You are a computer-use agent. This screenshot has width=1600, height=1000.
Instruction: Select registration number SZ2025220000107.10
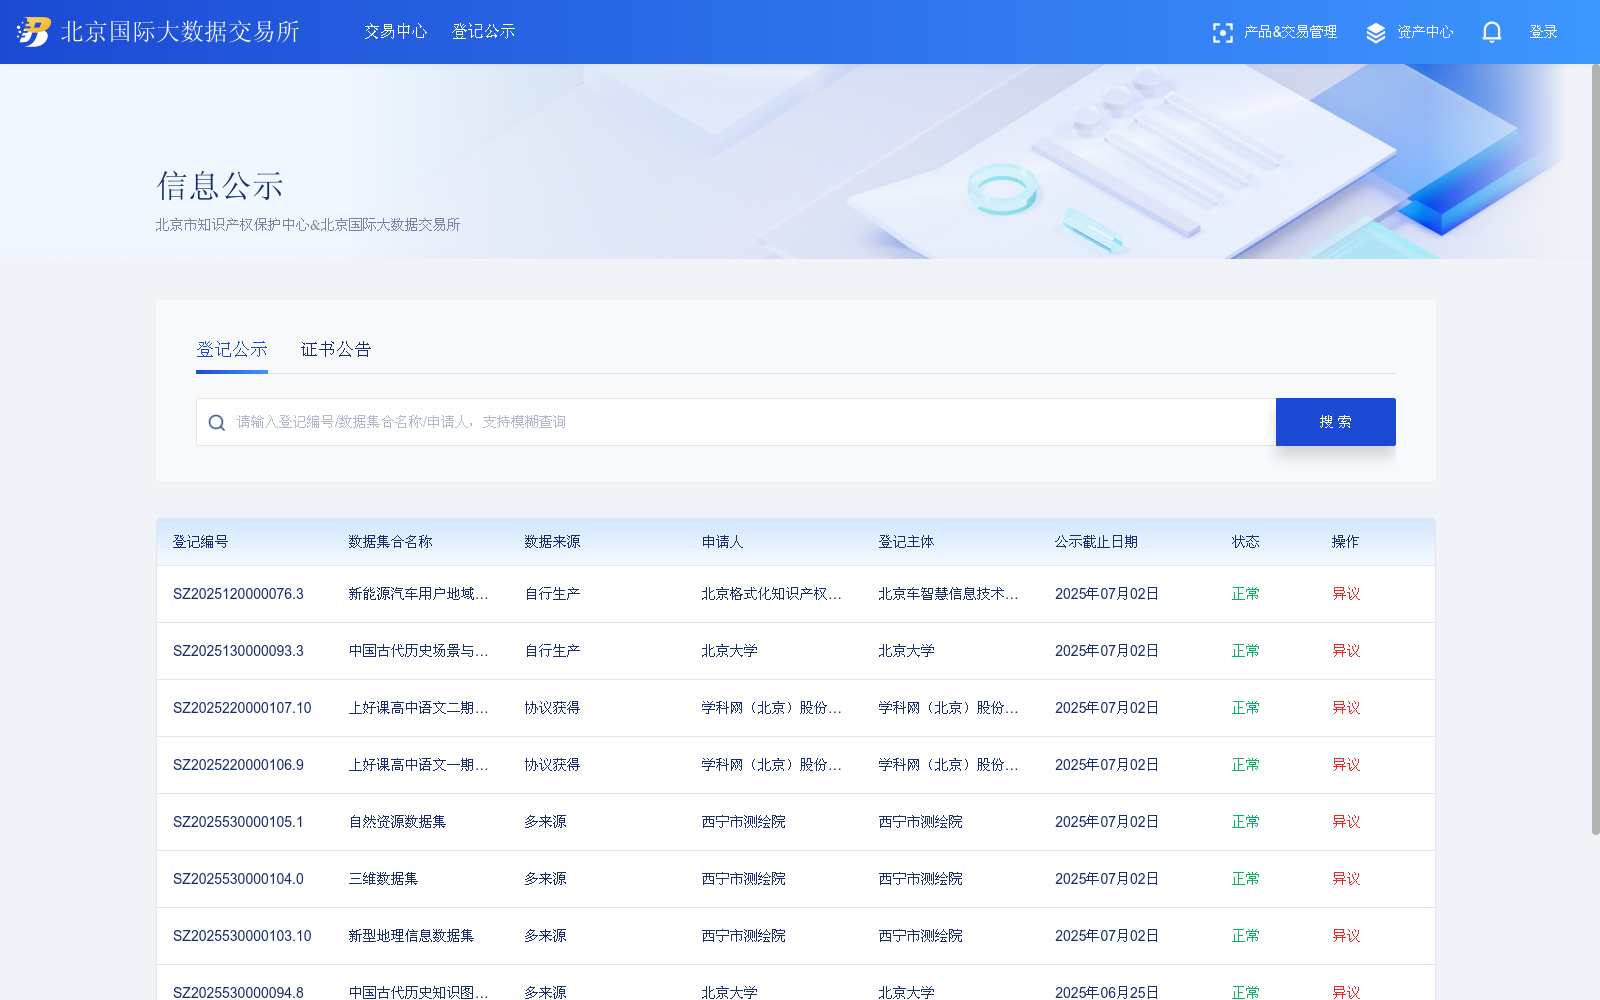(x=242, y=708)
